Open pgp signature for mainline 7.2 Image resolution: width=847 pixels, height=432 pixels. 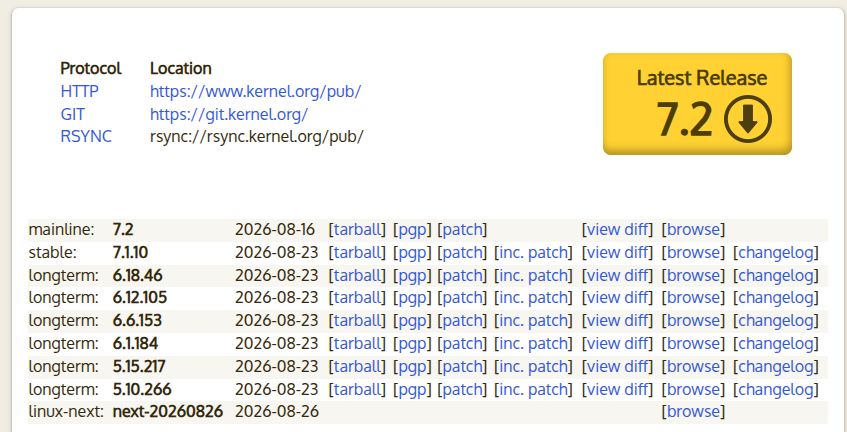(x=412, y=230)
